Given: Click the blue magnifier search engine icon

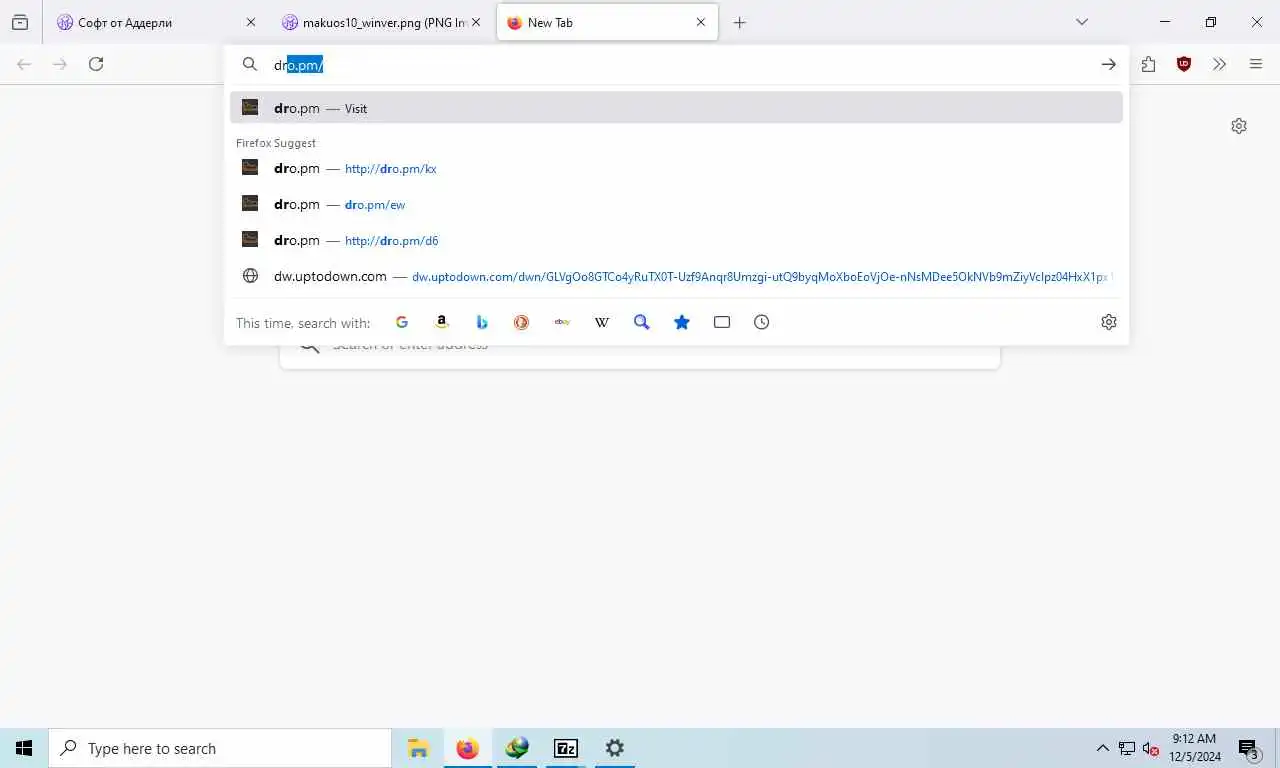Looking at the screenshot, I should coord(642,322).
